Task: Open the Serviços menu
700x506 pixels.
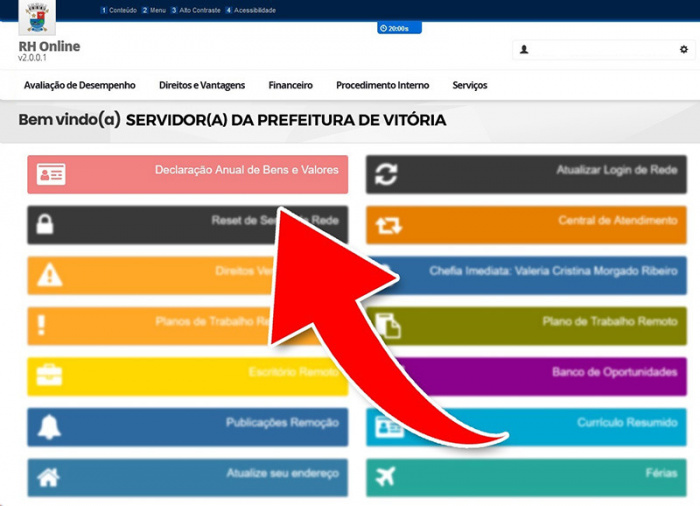Action: [x=470, y=85]
